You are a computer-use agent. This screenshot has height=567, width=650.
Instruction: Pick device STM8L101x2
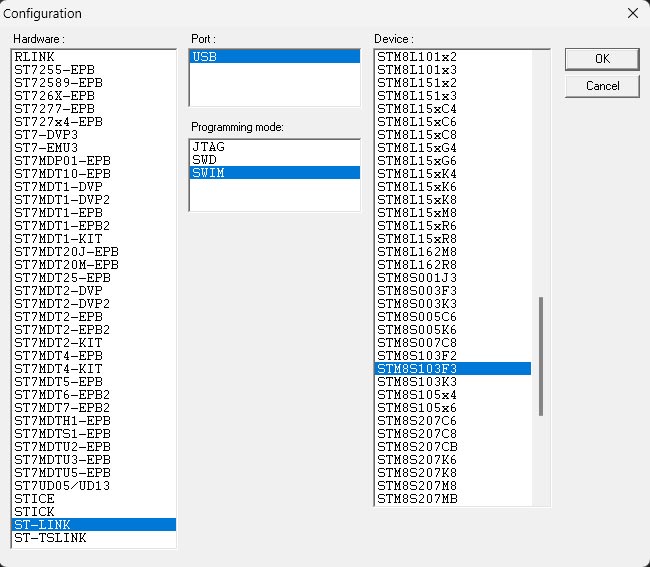click(x=453, y=56)
